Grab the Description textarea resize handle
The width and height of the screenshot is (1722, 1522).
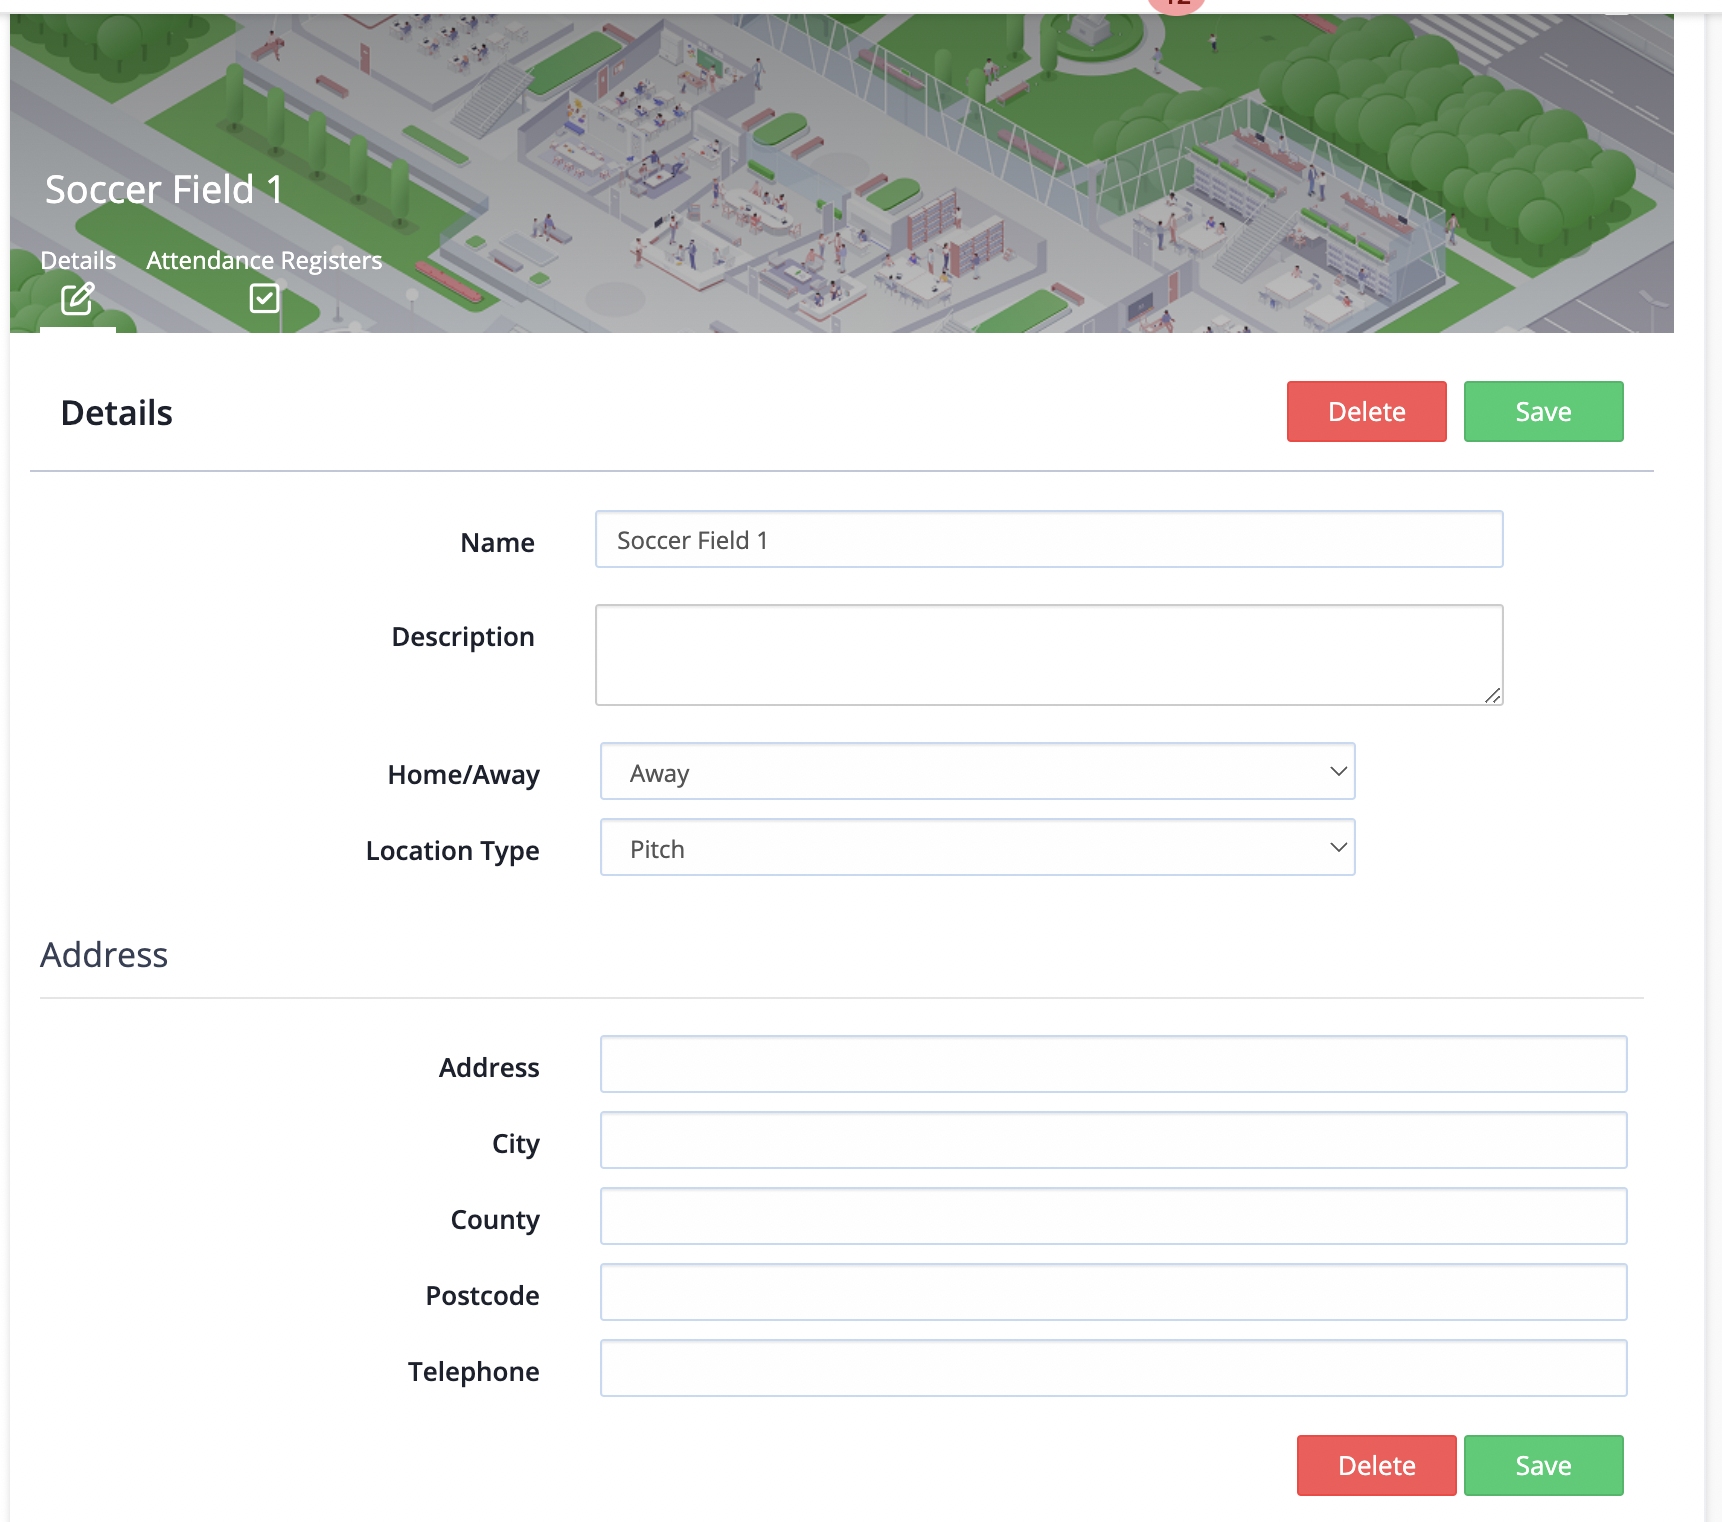(1492, 695)
